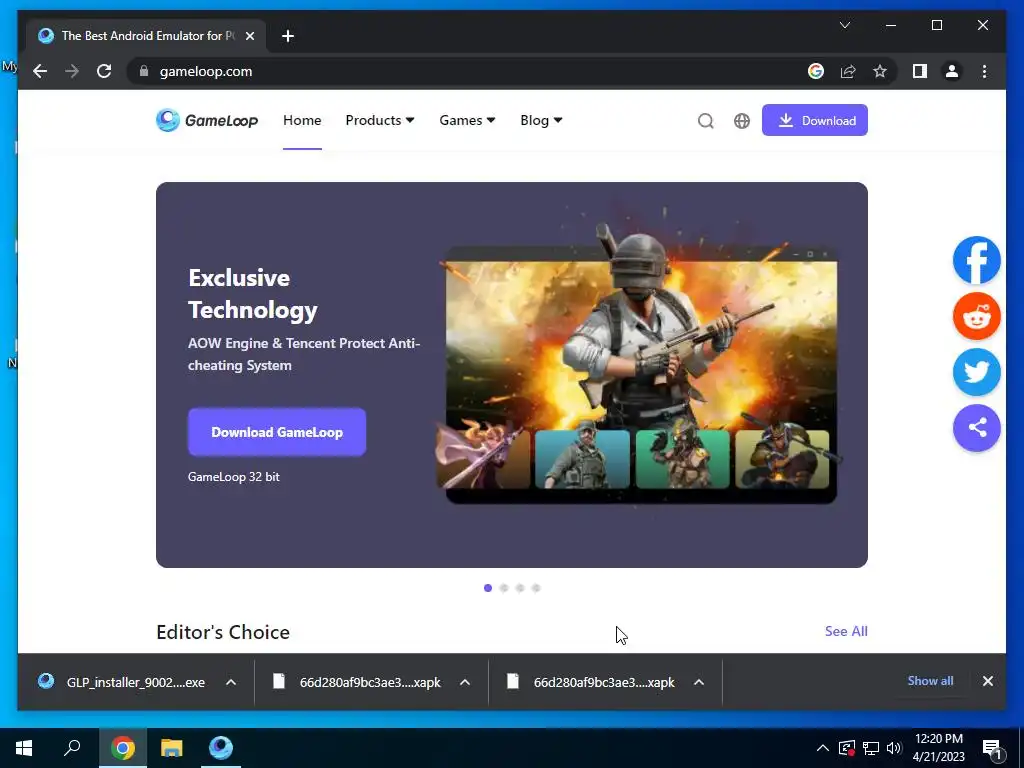Open the Chrome profile icon
Screen dimensions: 1024x768
click(x=952, y=71)
